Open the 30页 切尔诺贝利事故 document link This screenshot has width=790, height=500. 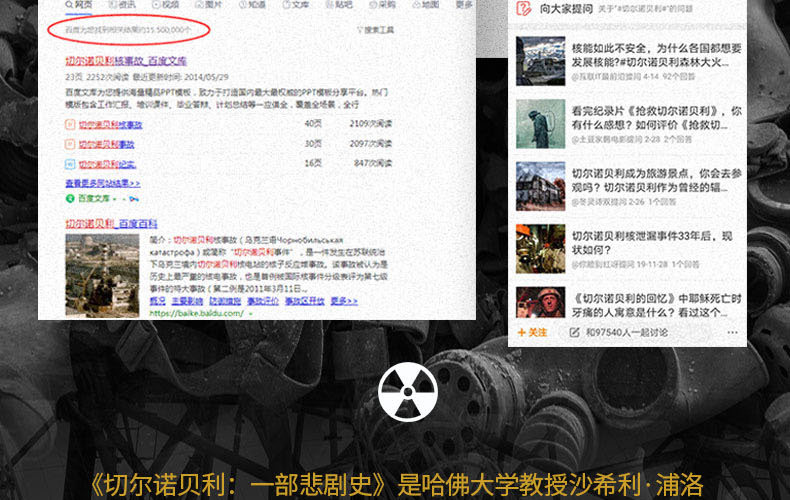pyautogui.click(x=106, y=144)
